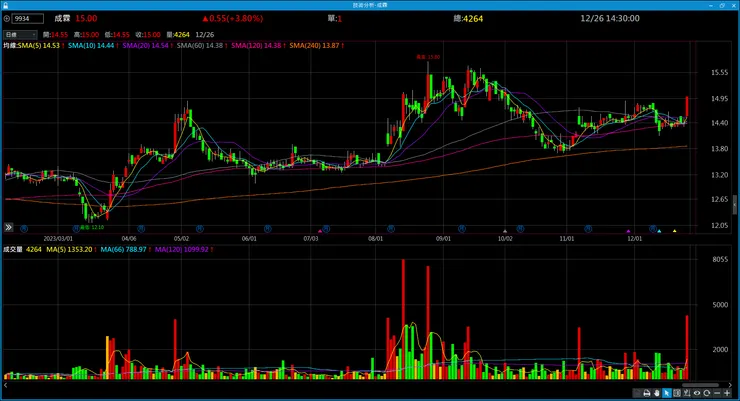Click the cyan triangle marker after 12/01
The image size is (740, 401).
point(659,231)
